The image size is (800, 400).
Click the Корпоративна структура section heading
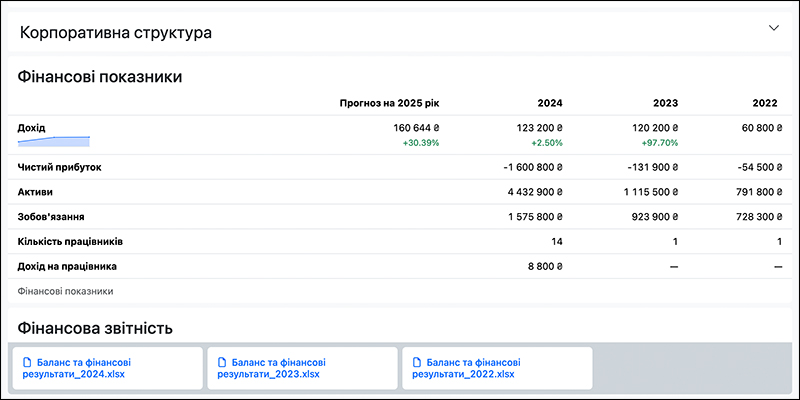point(115,32)
